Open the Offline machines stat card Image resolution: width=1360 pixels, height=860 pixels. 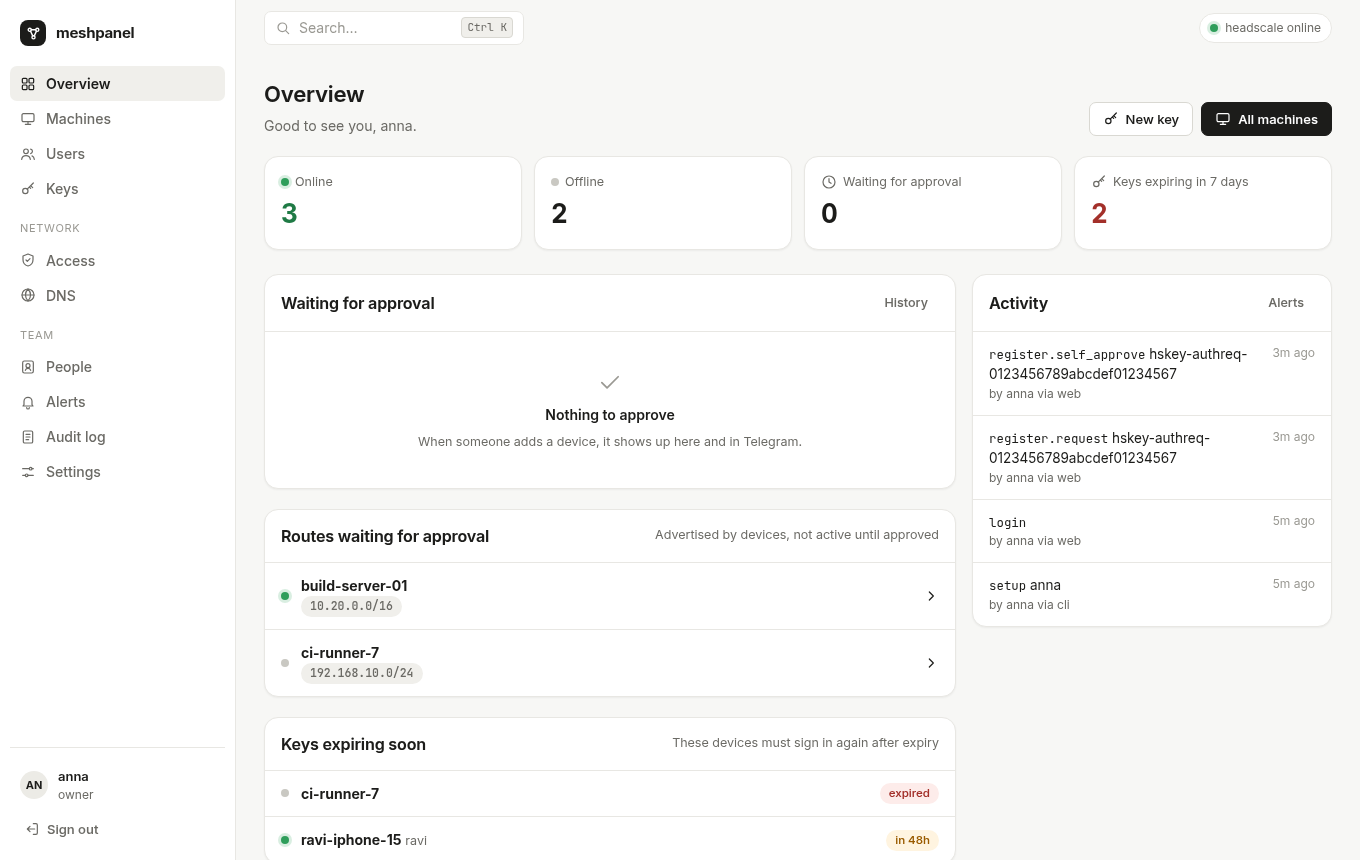pos(663,203)
